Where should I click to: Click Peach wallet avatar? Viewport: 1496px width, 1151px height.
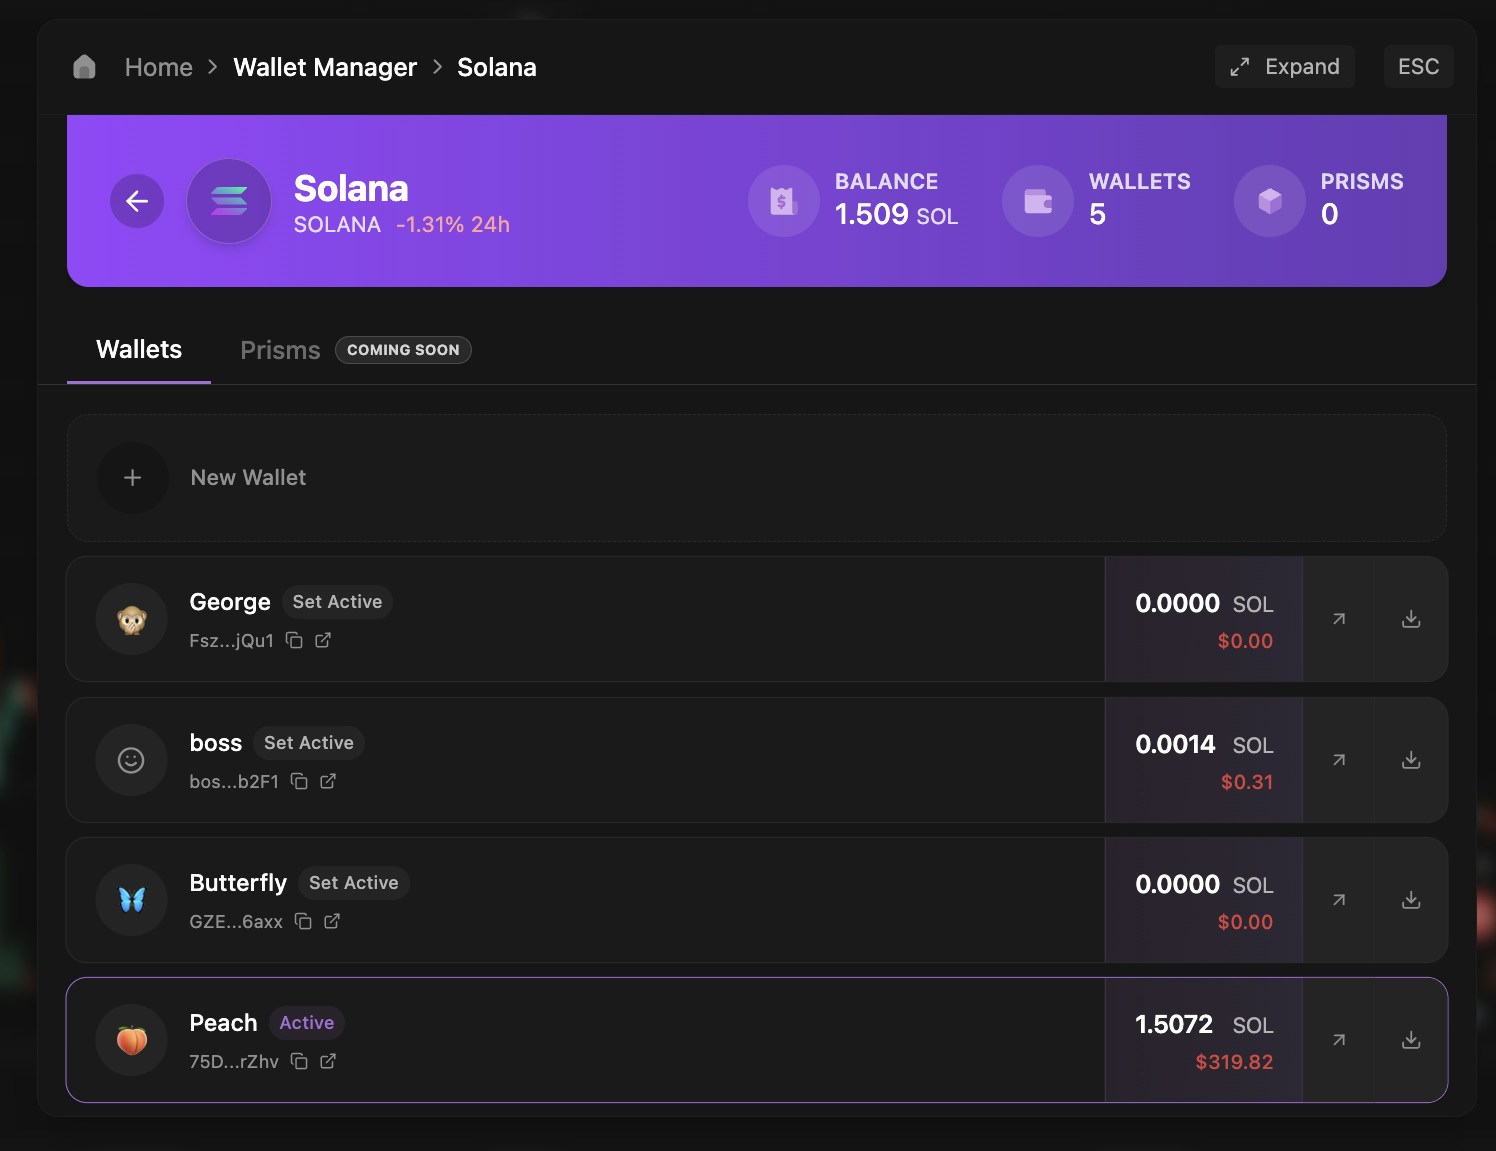[x=131, y=1040]
